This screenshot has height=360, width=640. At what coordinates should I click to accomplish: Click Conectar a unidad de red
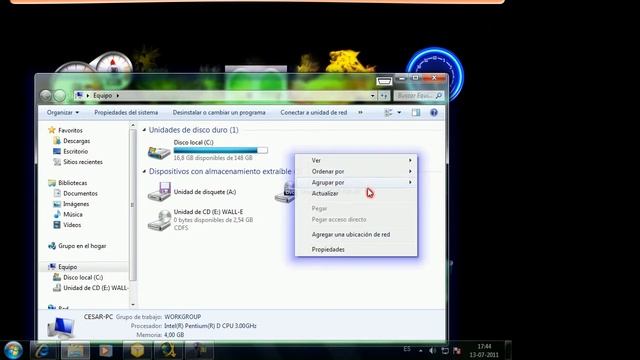(313, 112)
